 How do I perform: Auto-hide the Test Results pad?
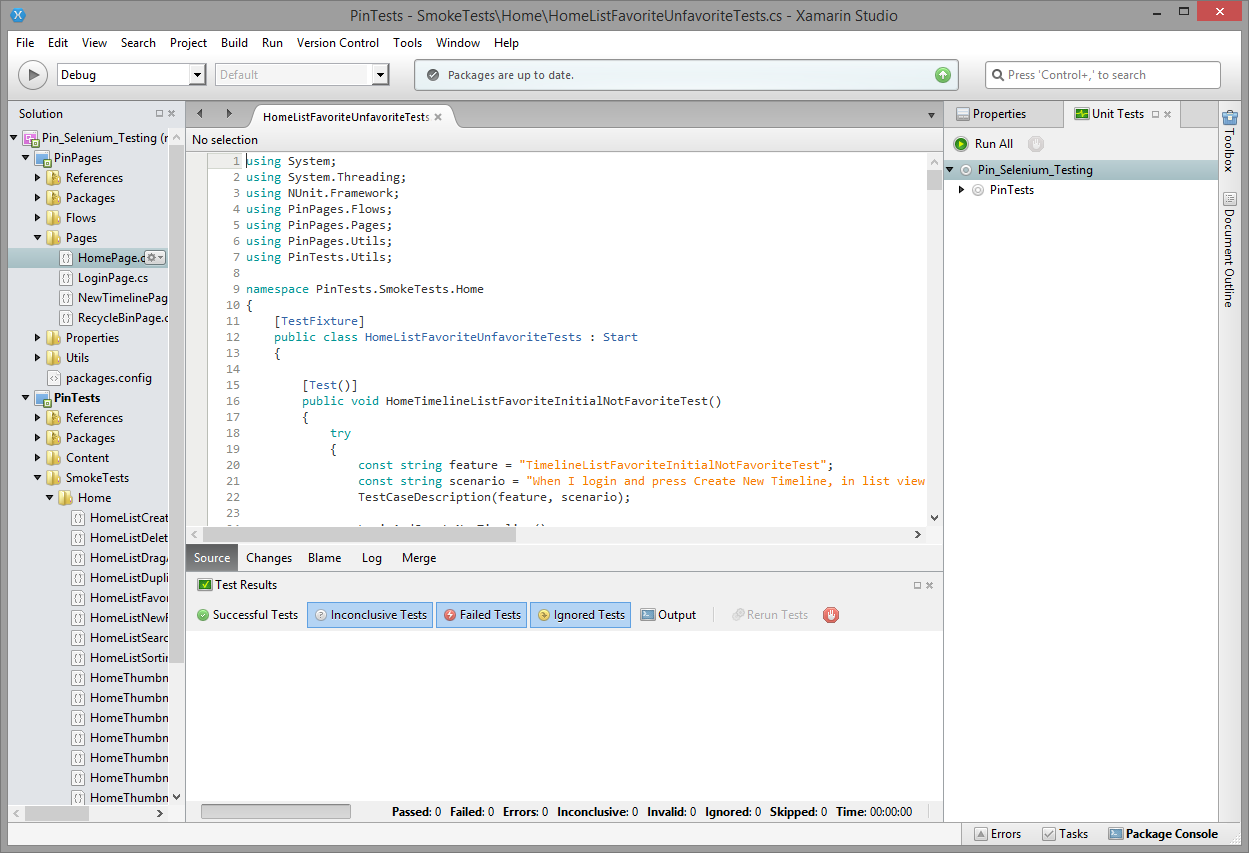[x=917, y=585]
